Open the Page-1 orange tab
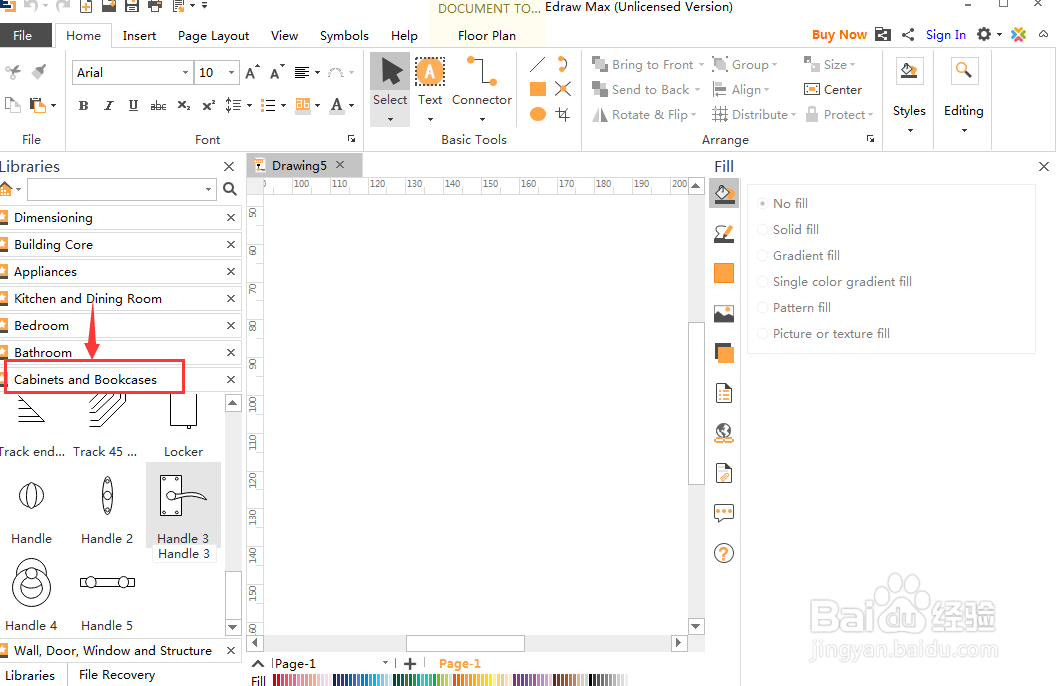The height and width of the screenshot is (686, 1056). pyautogui.click(x=459, y=664)
